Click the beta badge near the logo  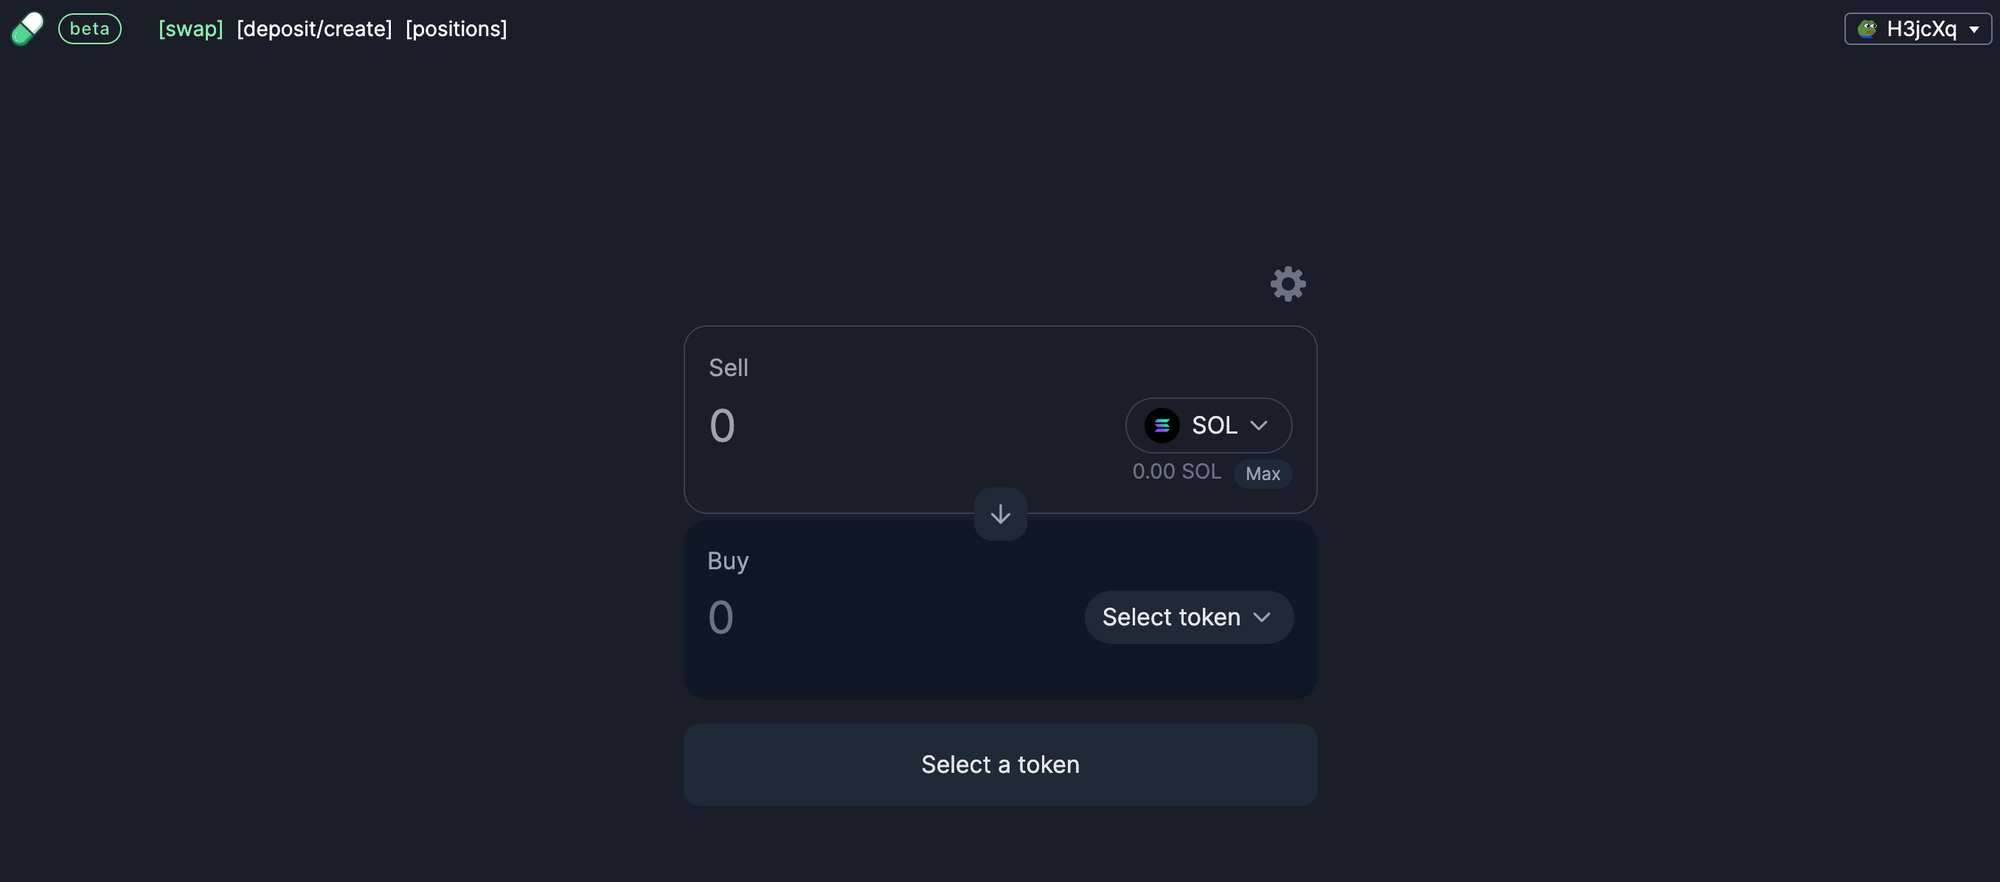click(x=89, y=28)
